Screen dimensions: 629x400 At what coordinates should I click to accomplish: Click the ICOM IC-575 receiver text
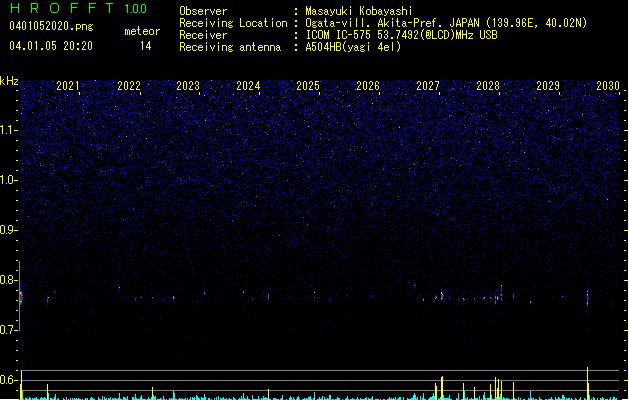tap(401, 35)
